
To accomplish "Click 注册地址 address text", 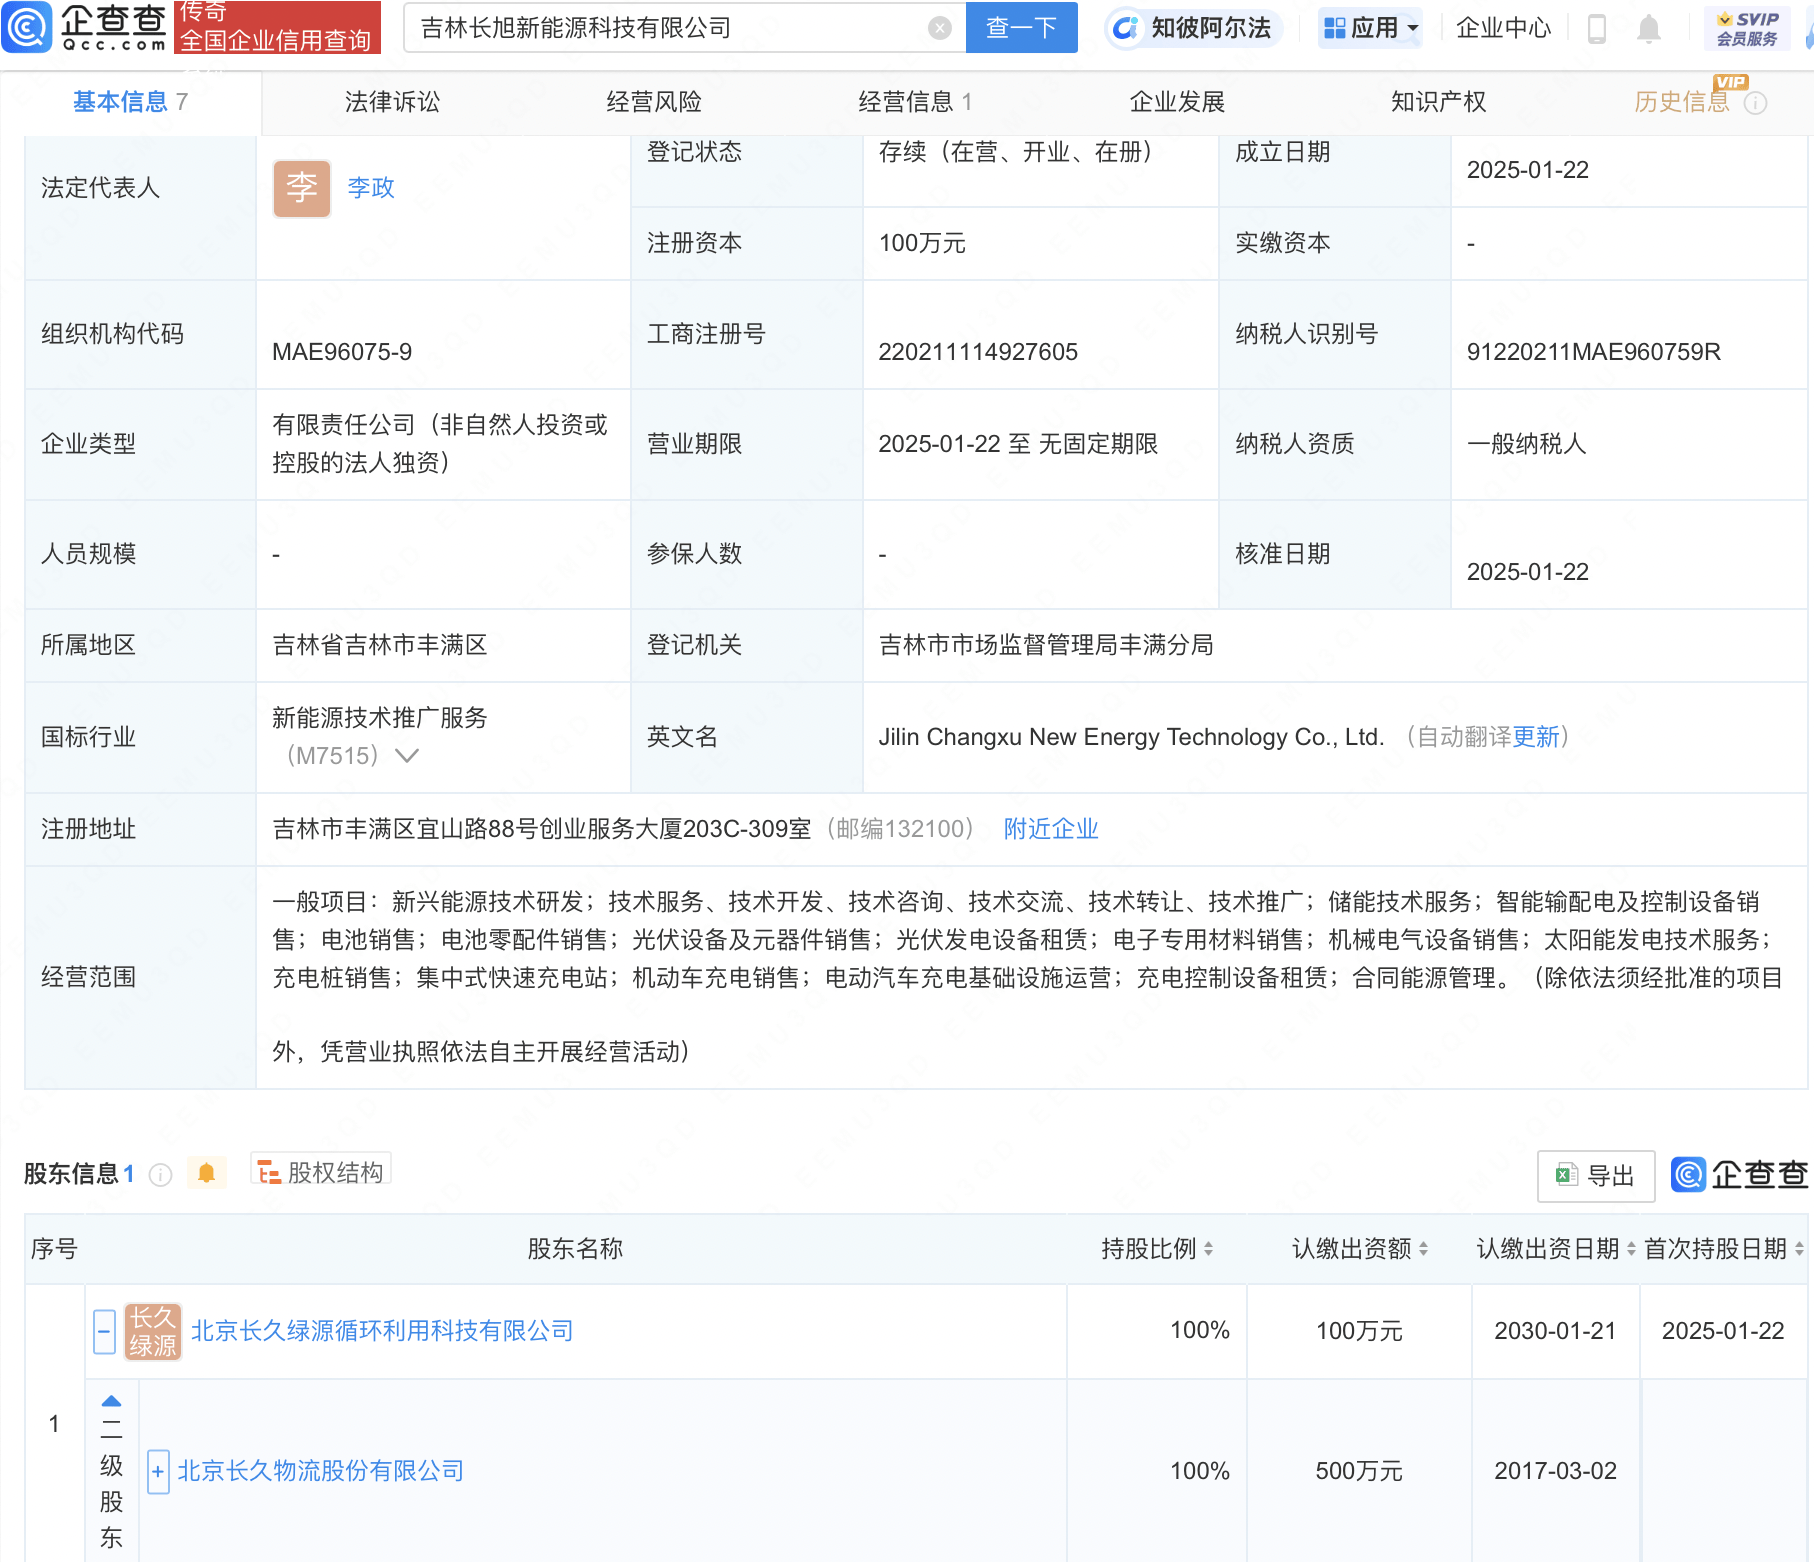I will pyautogui.click(x=542, y=829).
